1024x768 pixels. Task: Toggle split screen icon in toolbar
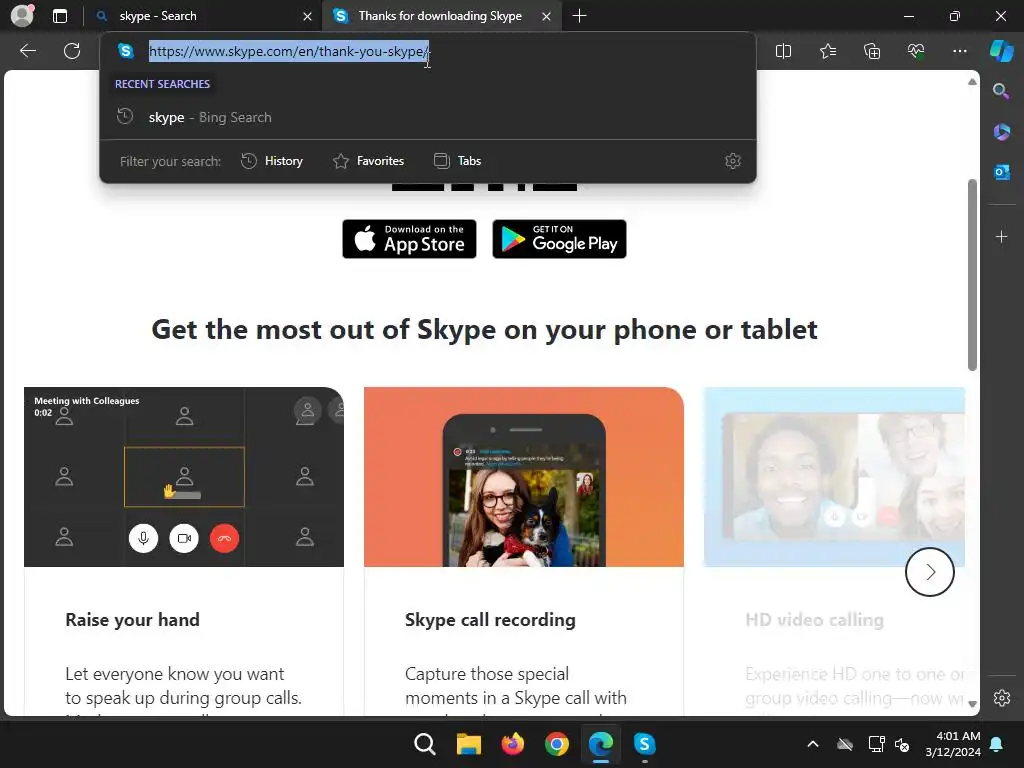783,51
